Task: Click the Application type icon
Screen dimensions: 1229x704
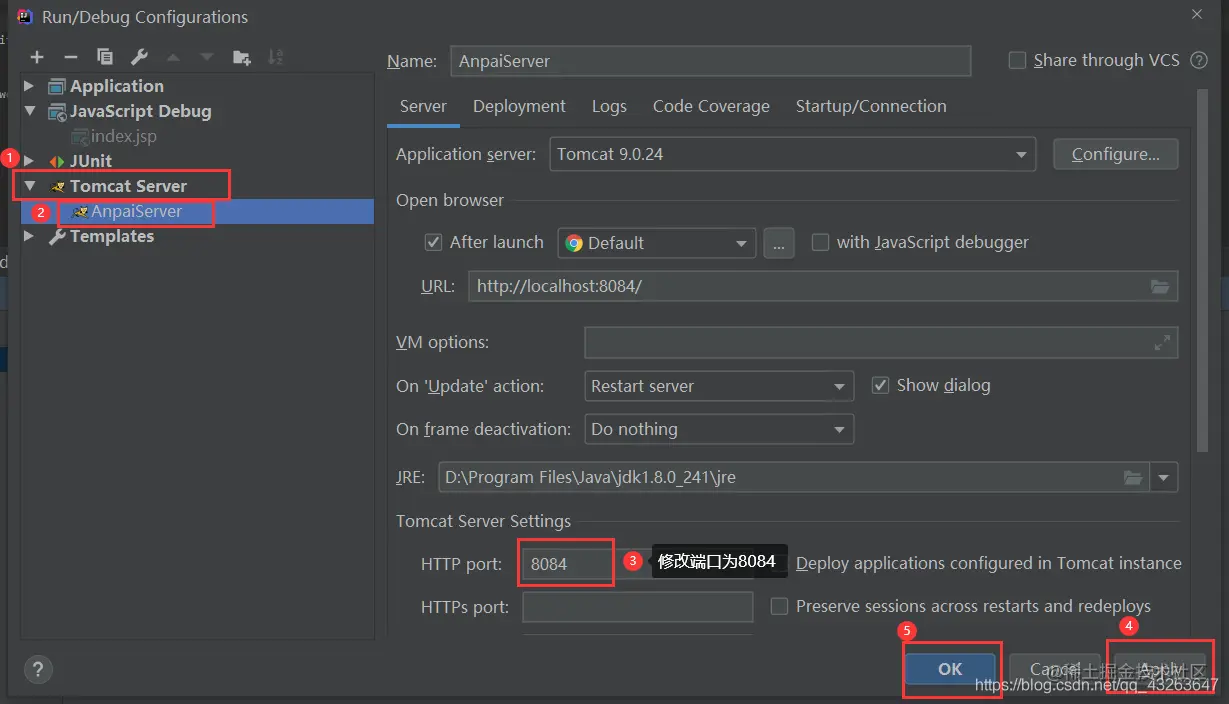Action: click(x=57, y=86)
